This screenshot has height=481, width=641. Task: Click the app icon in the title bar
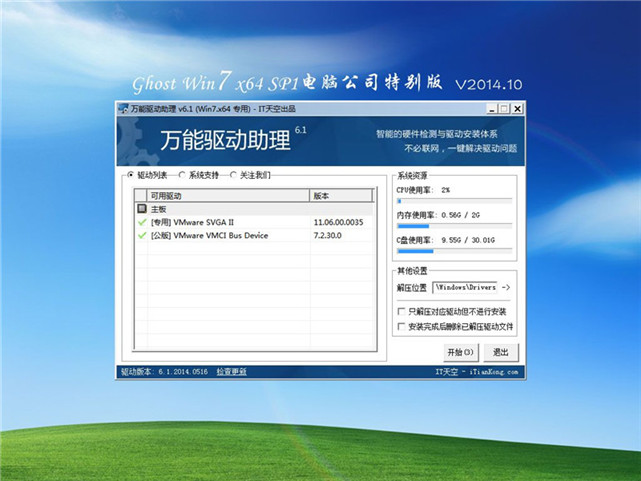point(124,108)
